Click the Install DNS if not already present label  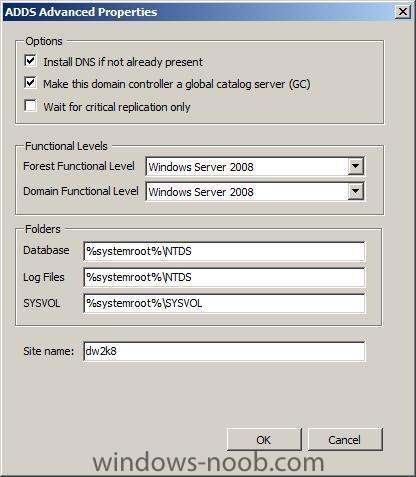click(123, 62)
